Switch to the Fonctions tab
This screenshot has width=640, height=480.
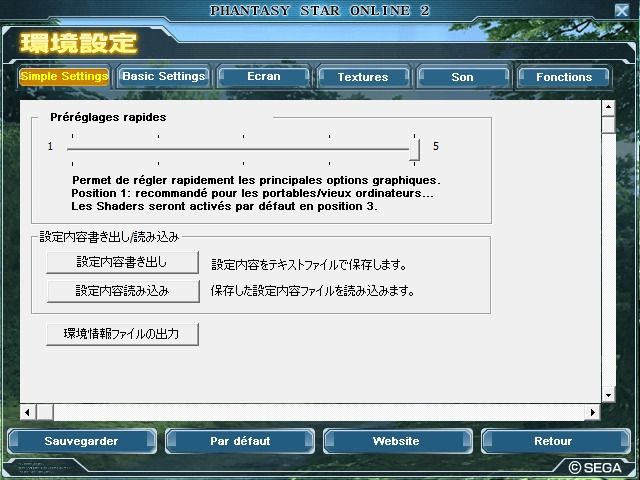click(x=564, y=77)
